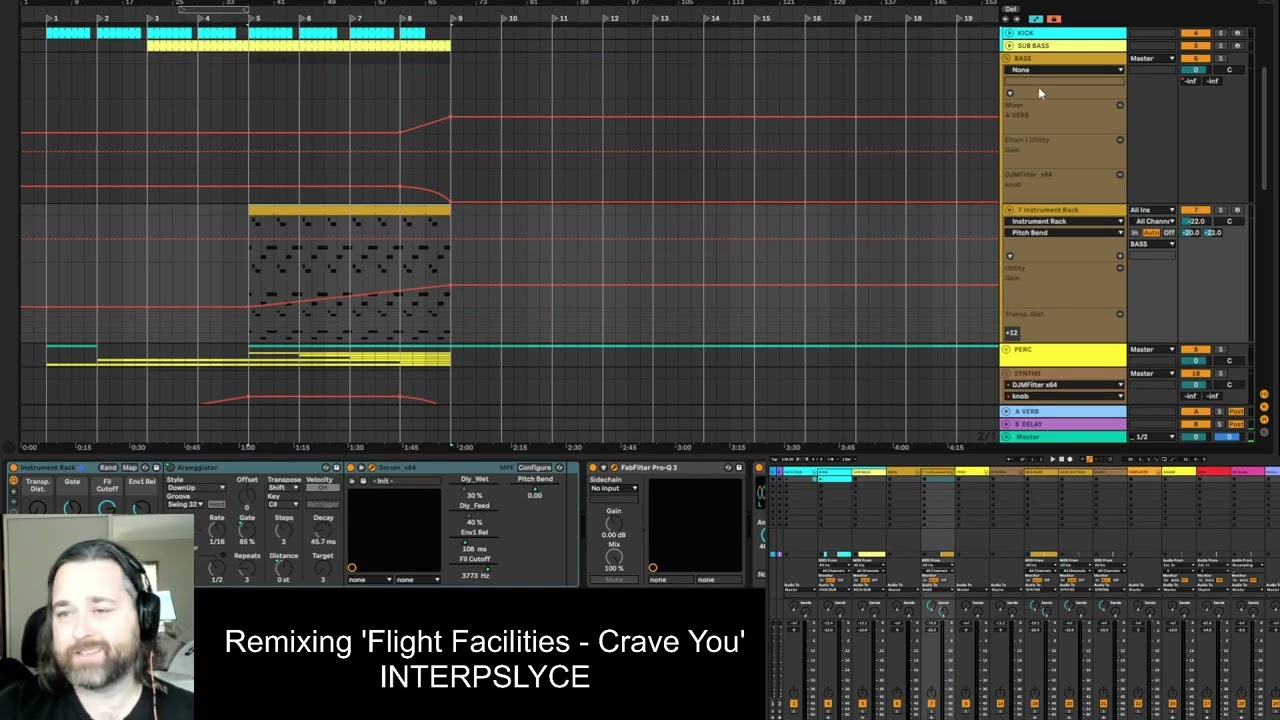Screen dimensions: 1280x720
Task: Click the Rand button on Instrument Rack
Action: click(108, 467)
